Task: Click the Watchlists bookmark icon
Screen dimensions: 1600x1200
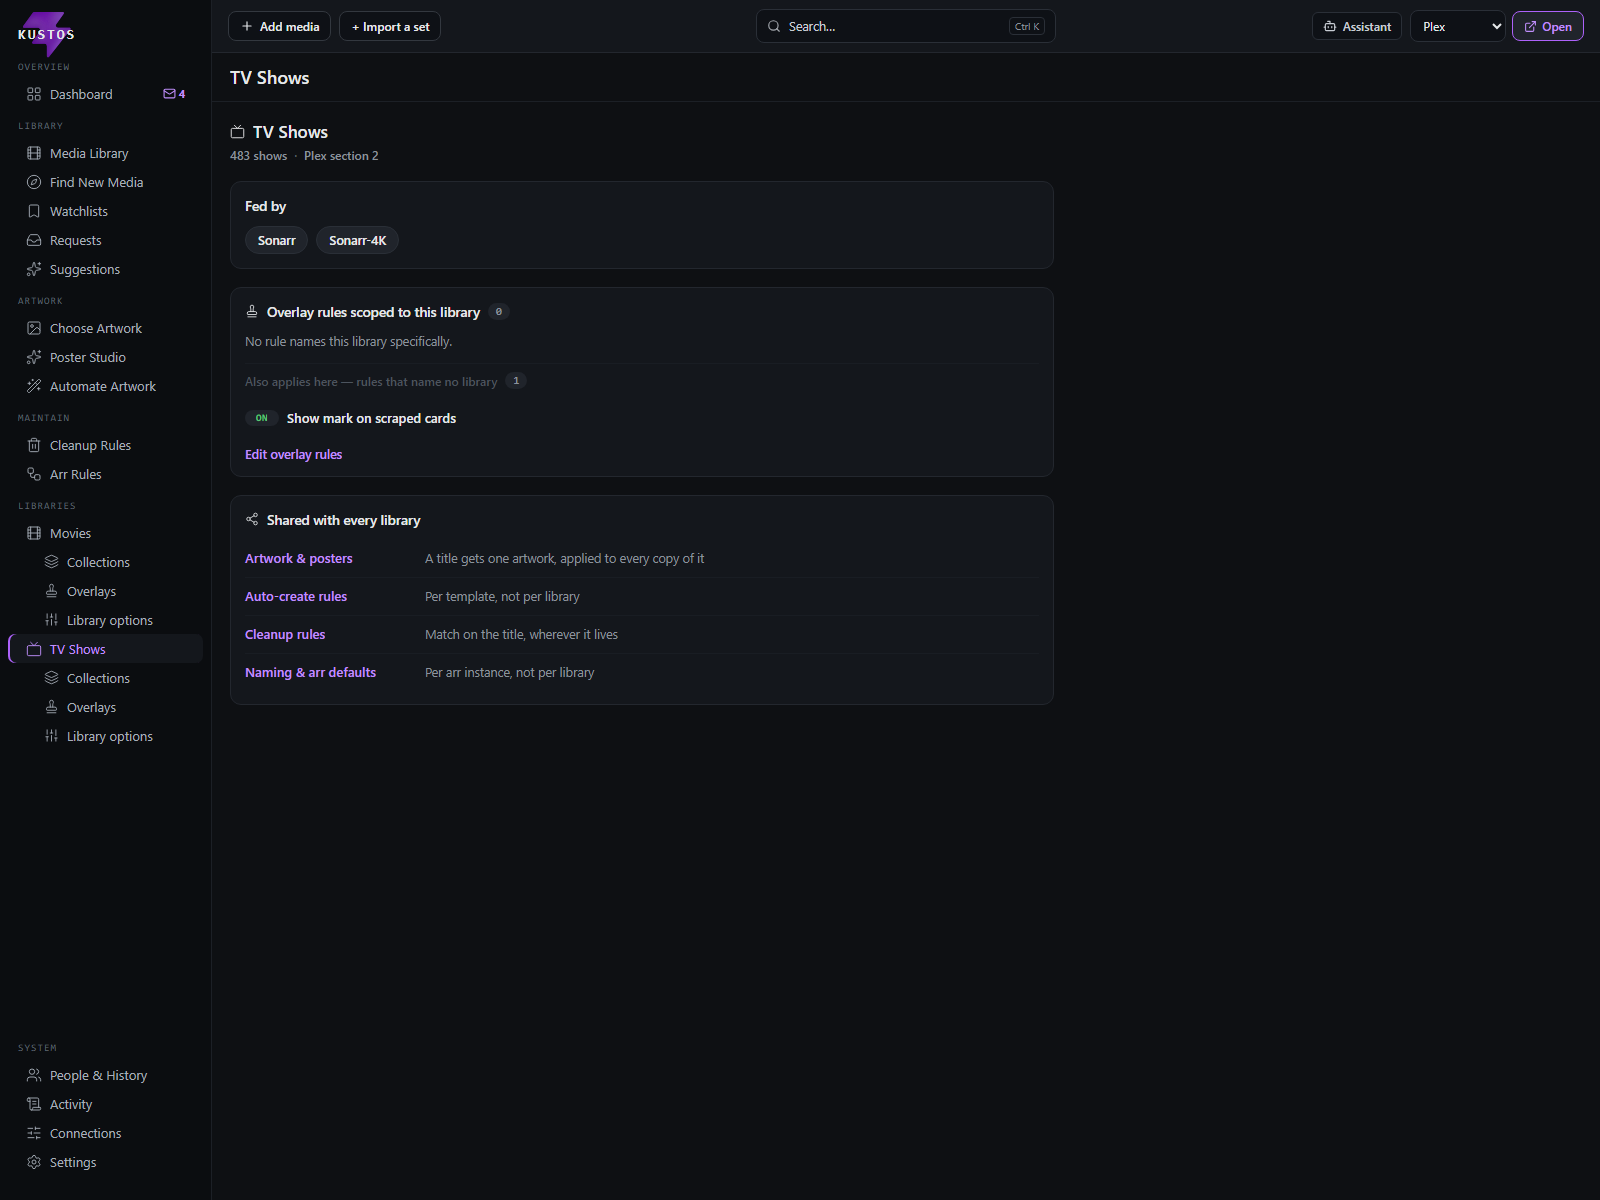Action: coord(34,211)
